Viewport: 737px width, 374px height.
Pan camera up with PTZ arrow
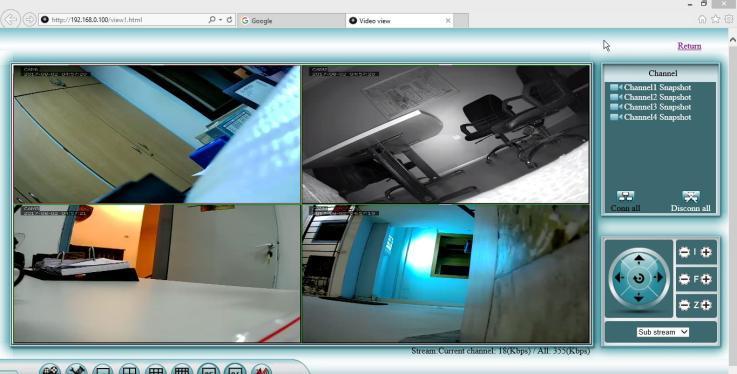pyautogui.click(x=639, y=257)
